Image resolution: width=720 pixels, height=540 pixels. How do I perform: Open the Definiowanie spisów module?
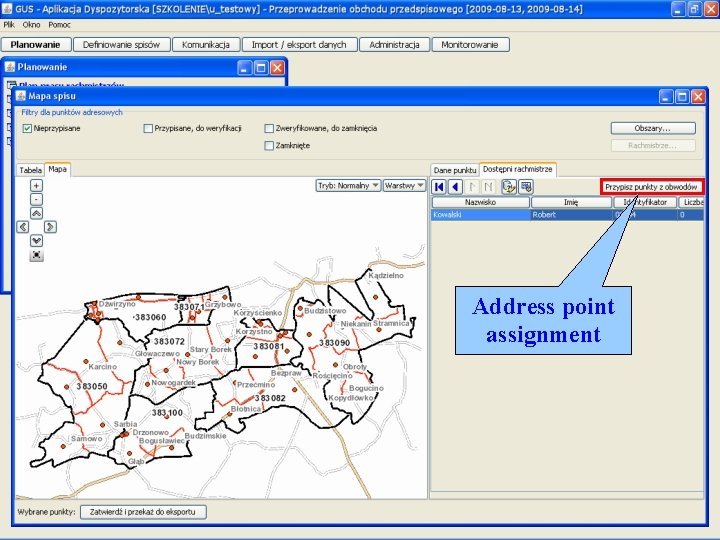pos(122,45)
